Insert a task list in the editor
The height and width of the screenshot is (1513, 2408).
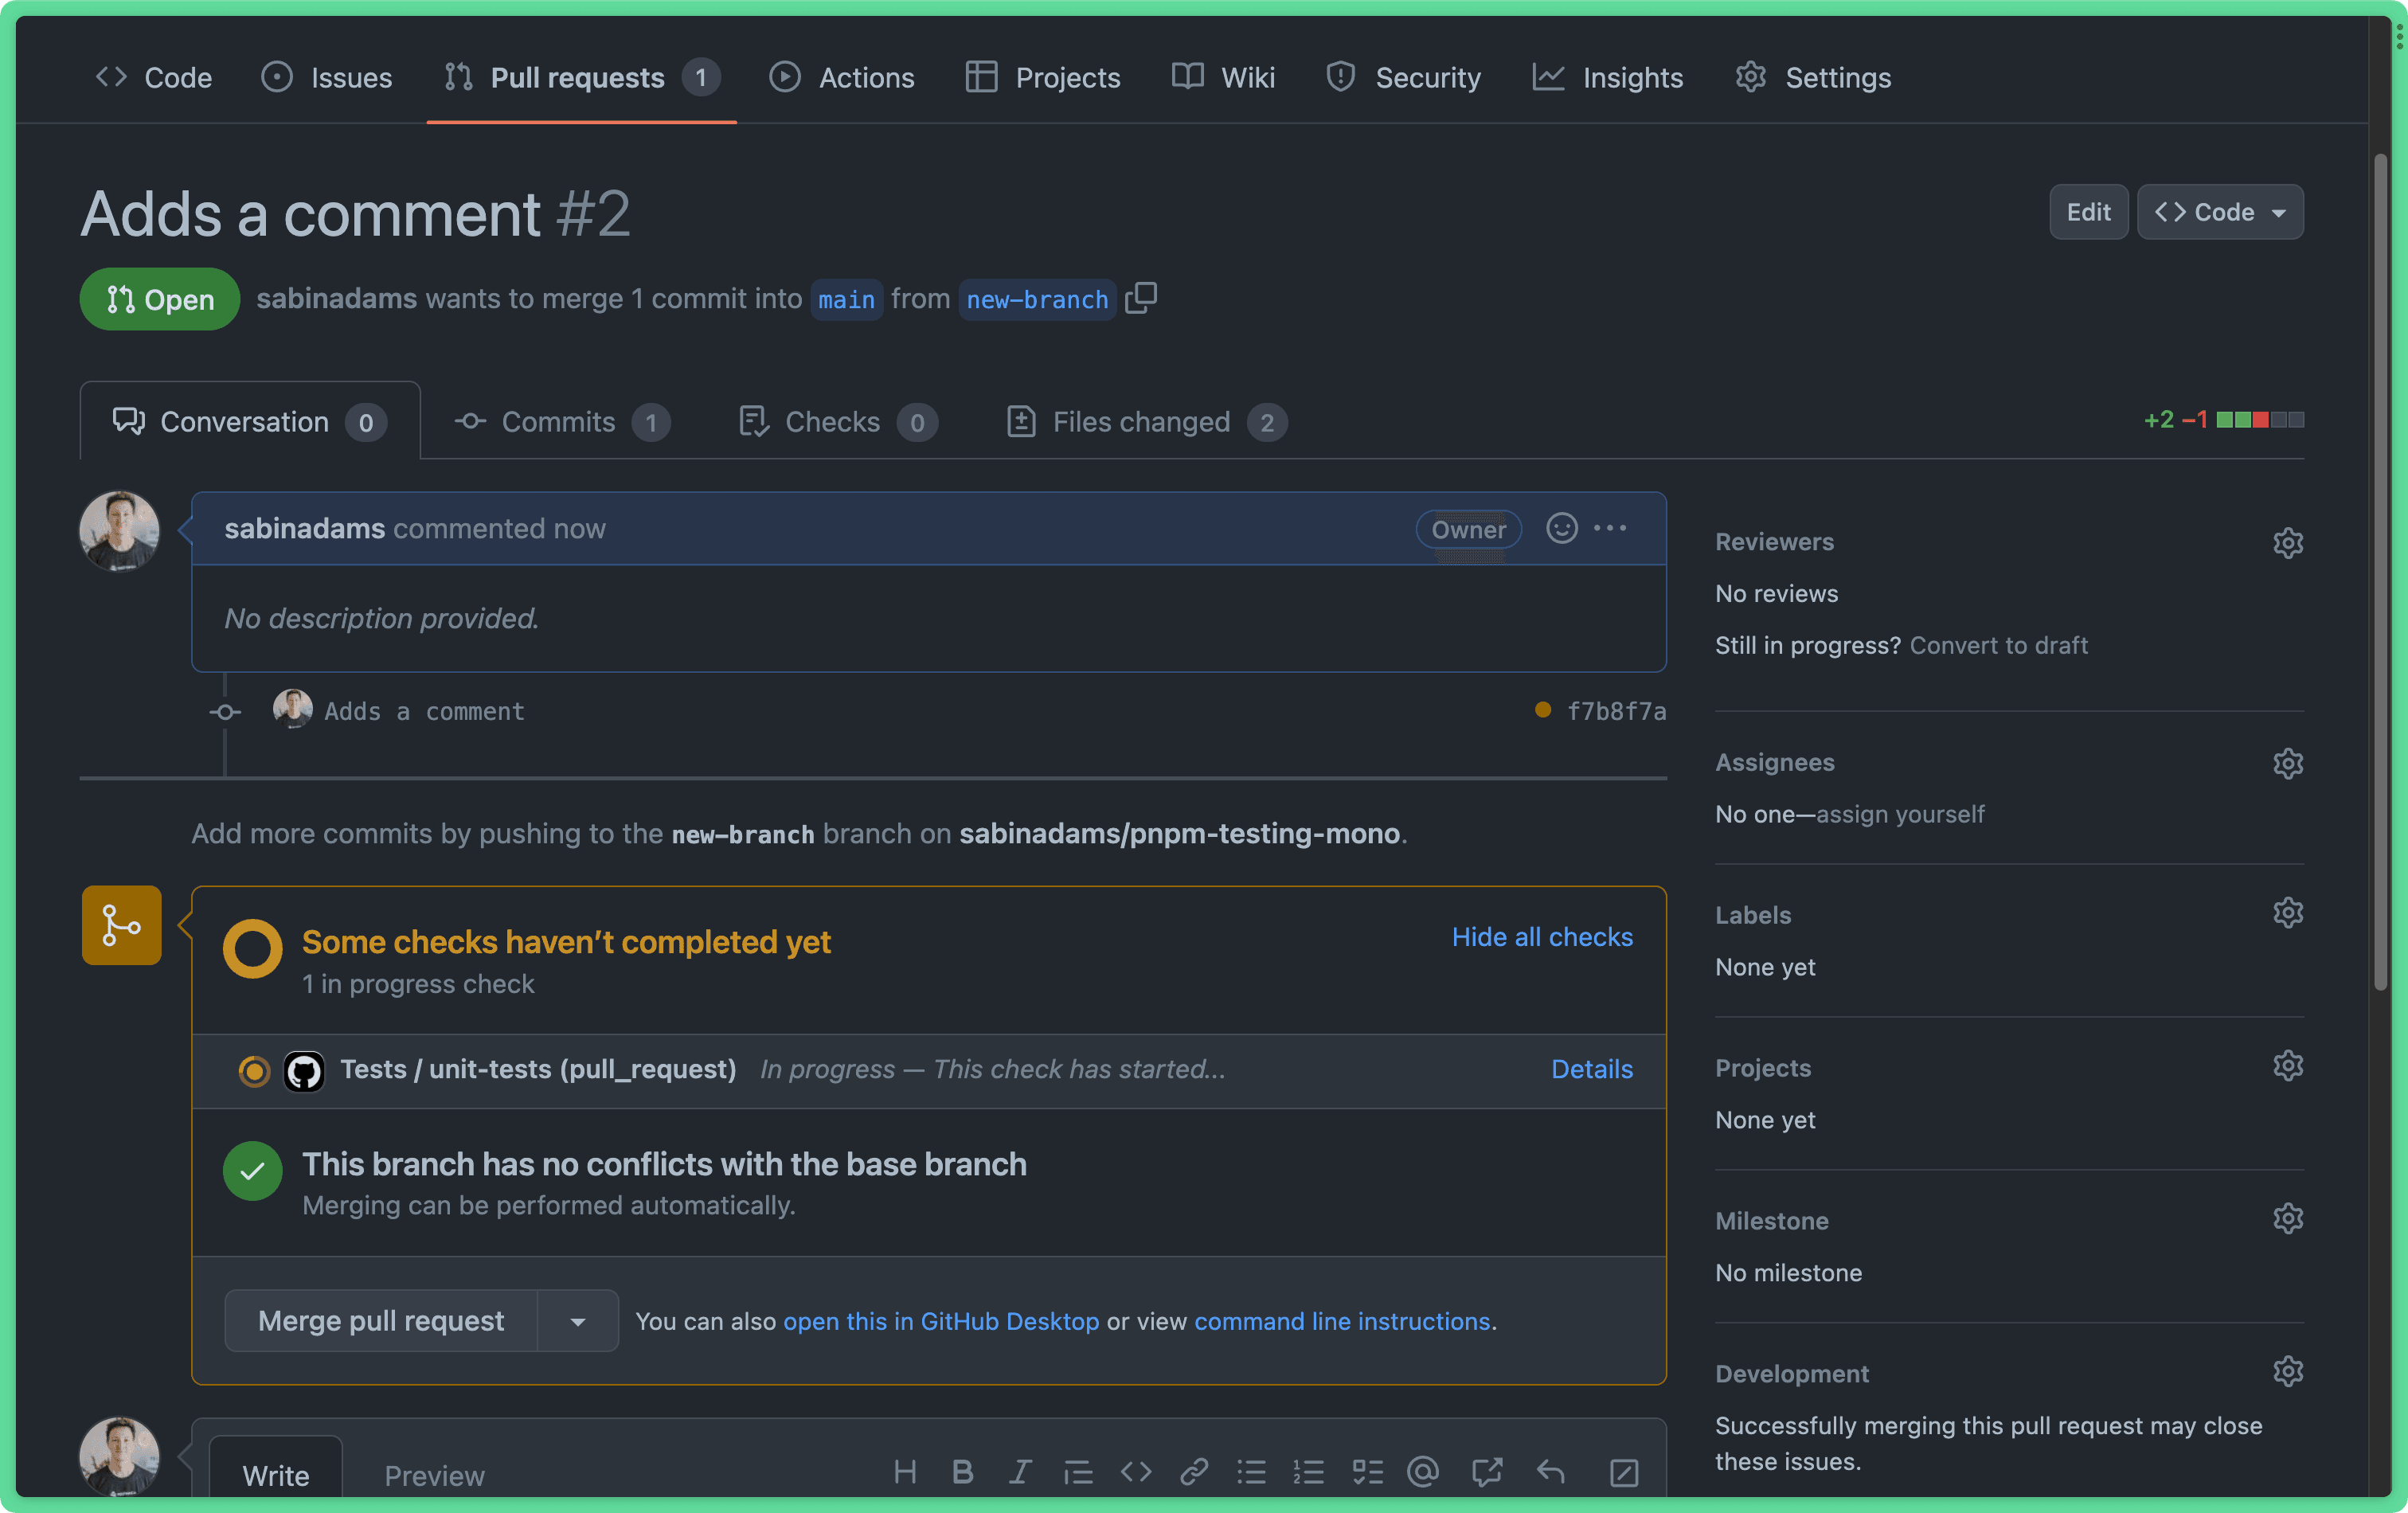1366,1472
